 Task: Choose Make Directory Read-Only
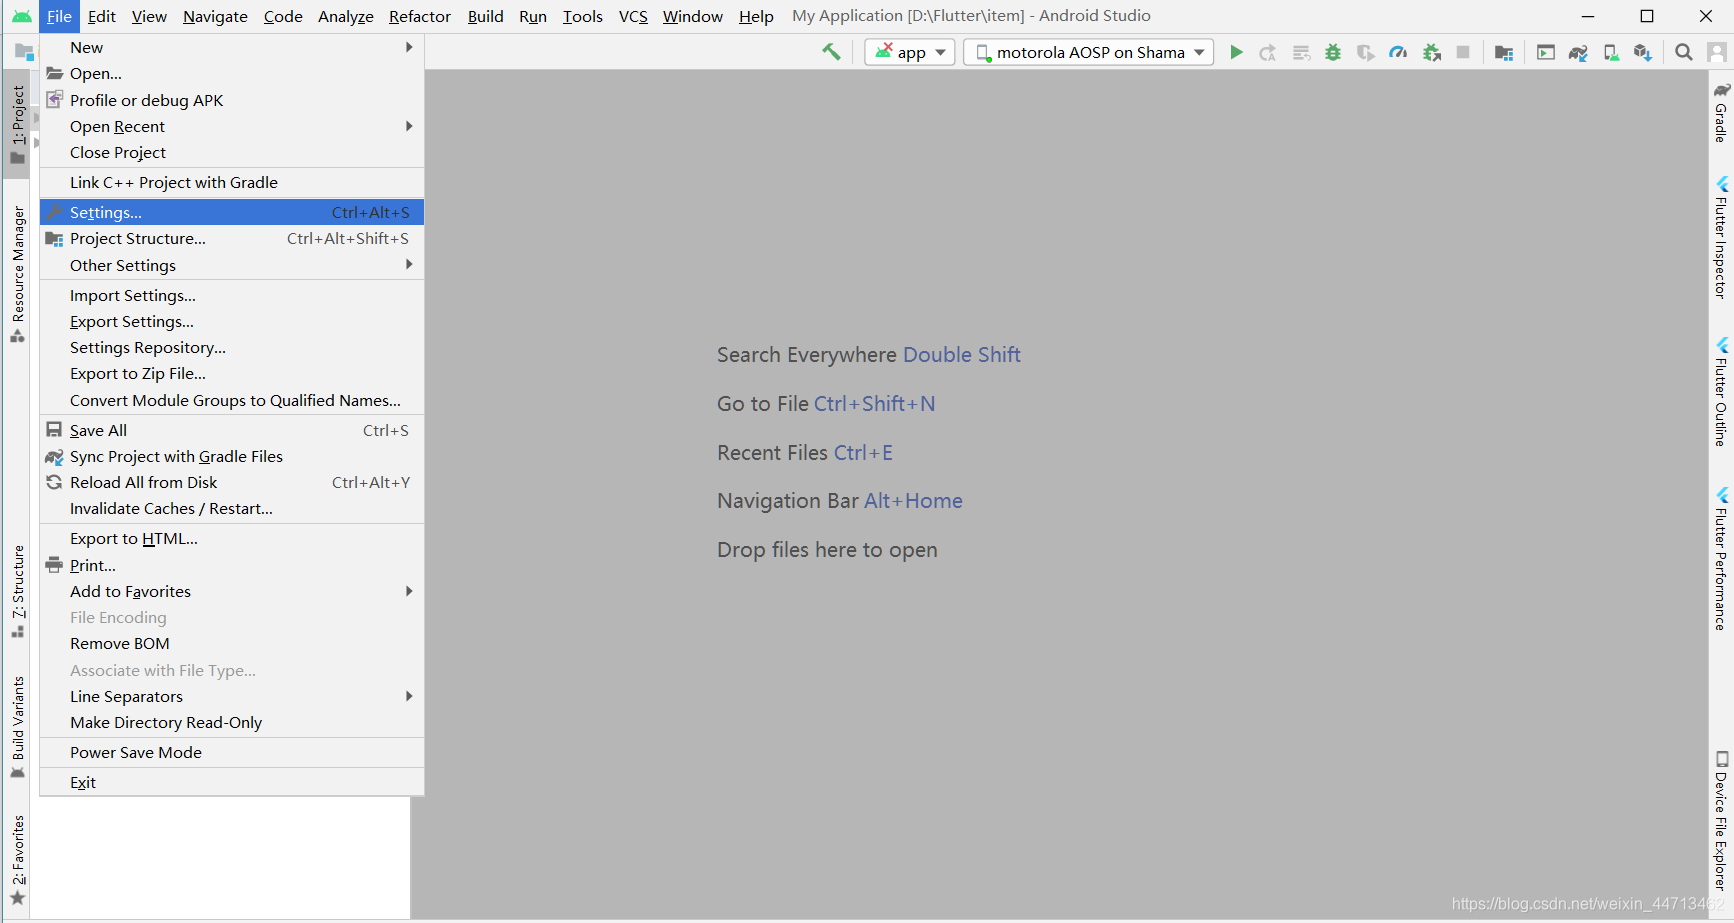[232, 722]
